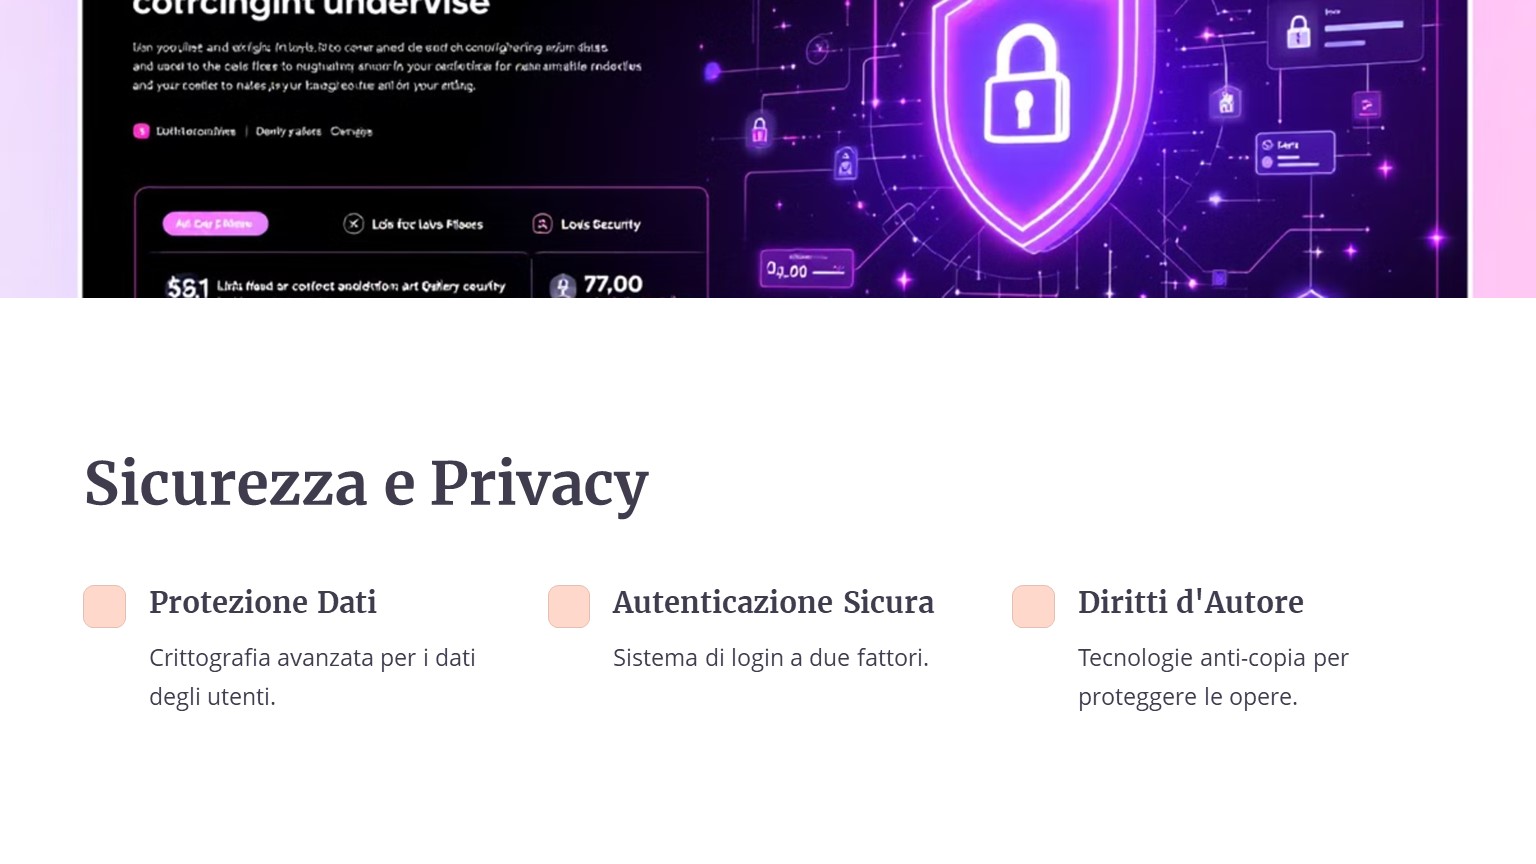Click the large glowing padlock shield

1024,110
